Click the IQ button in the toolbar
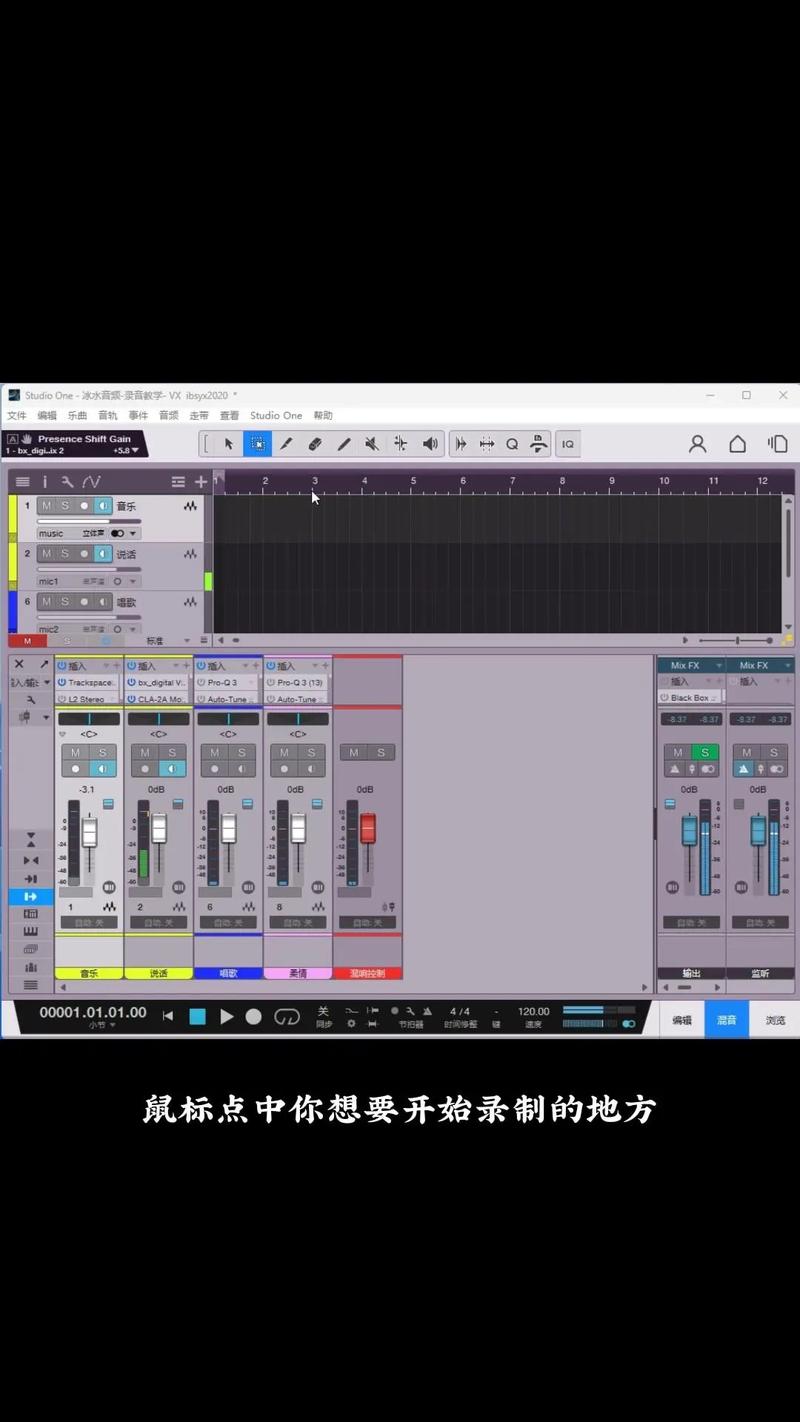This screenshot has height=1422, width=800. (x=568, y=444)
